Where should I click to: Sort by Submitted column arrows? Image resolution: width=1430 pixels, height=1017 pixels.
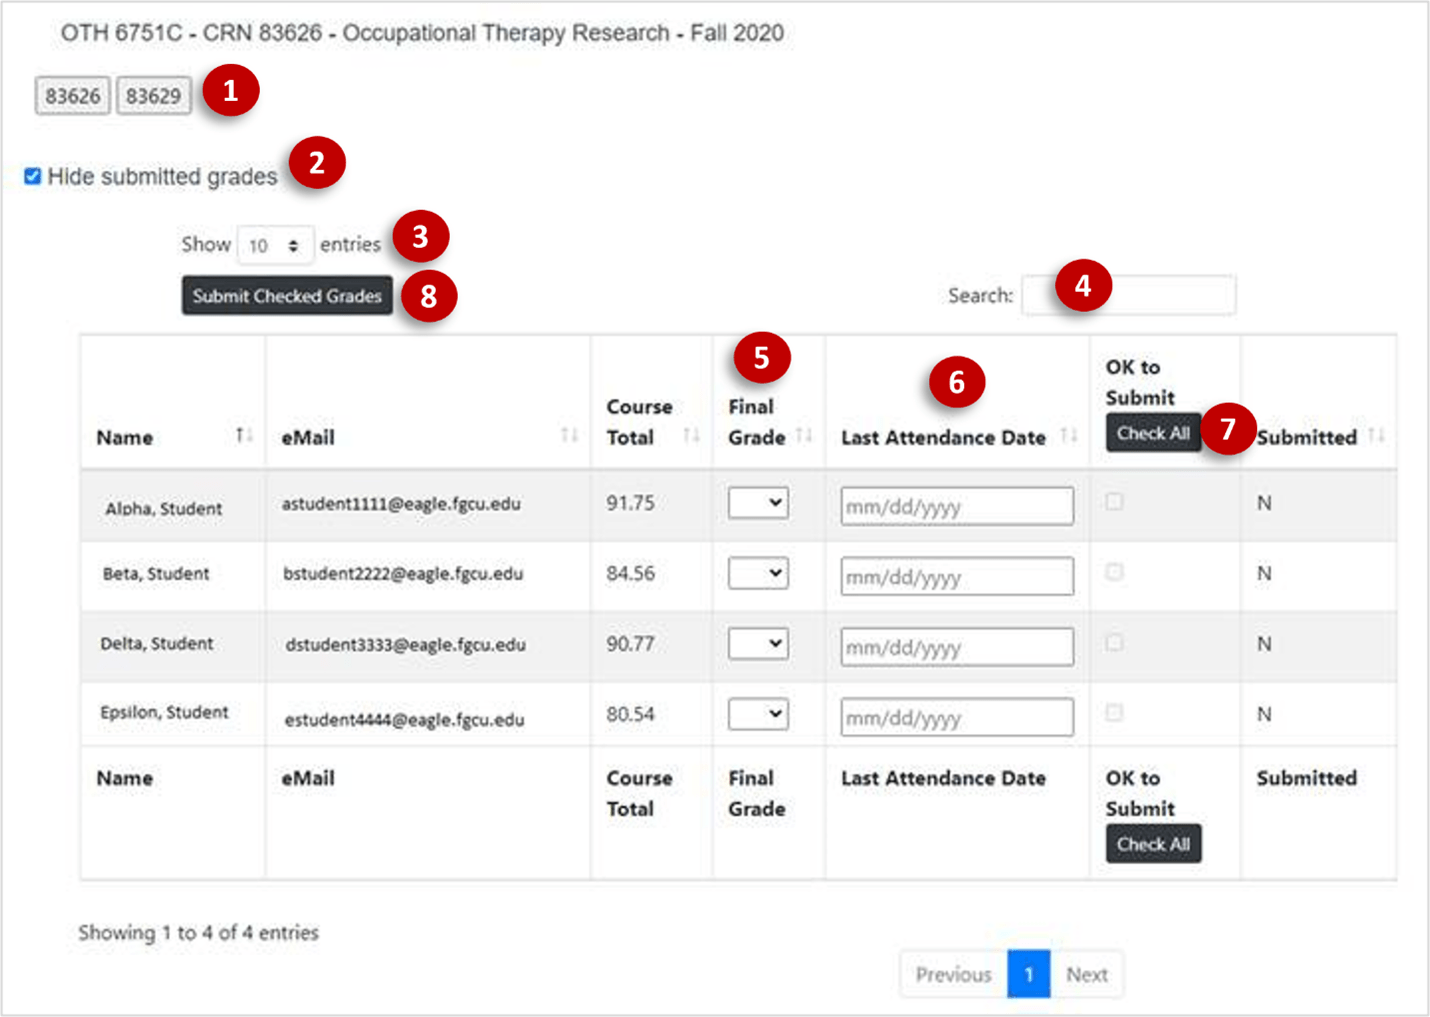(x=1377, y=435)
